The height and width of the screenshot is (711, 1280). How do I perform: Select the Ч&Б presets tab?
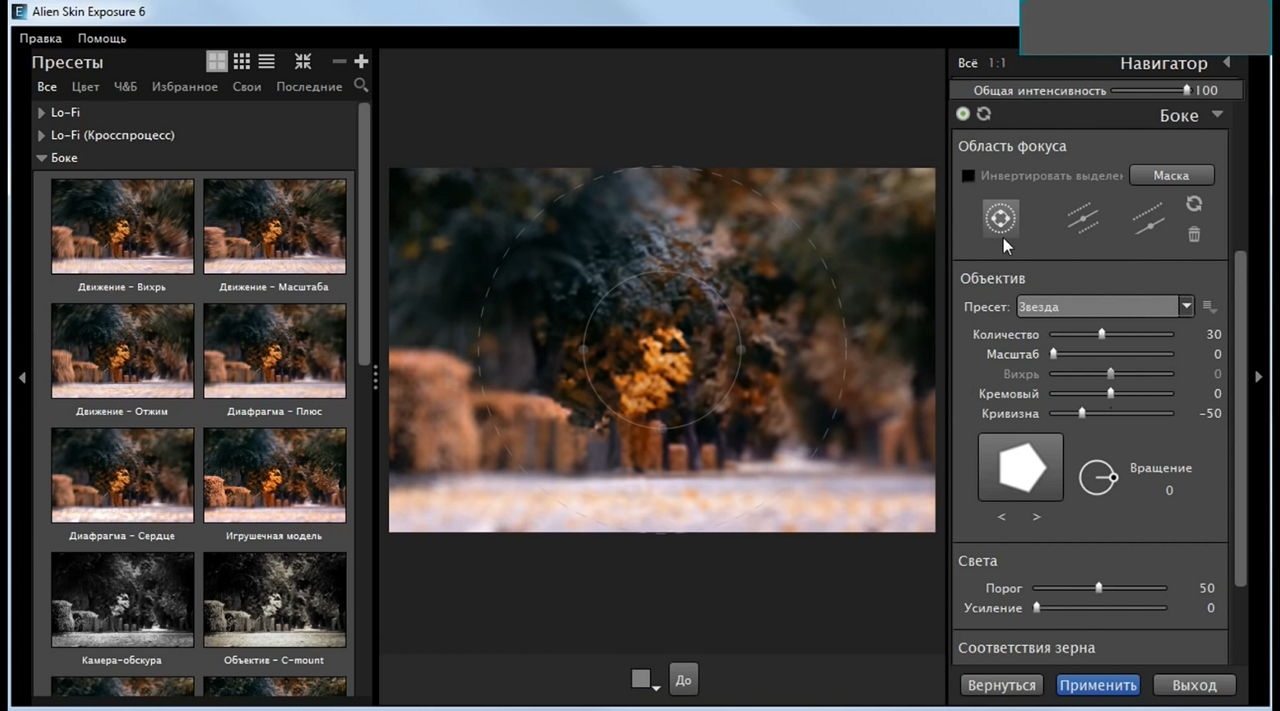coord(126,87)
